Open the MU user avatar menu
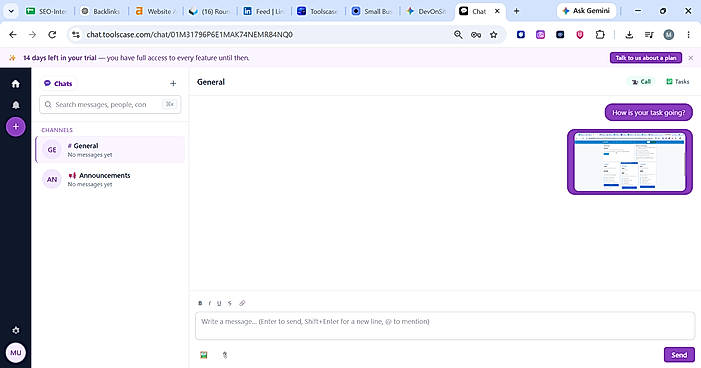 click(16, 353)
